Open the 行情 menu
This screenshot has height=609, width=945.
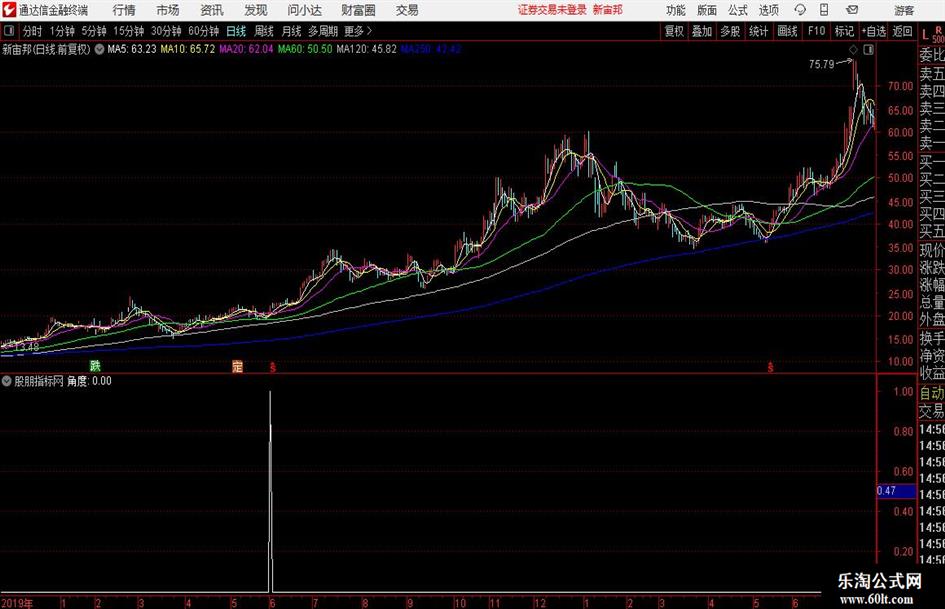[124, 10]
